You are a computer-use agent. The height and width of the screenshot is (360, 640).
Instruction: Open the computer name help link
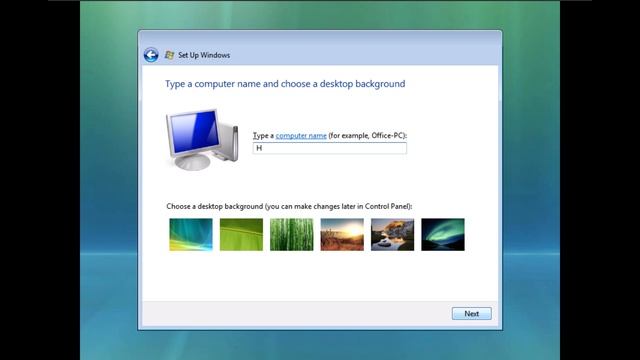pos(301,136)
